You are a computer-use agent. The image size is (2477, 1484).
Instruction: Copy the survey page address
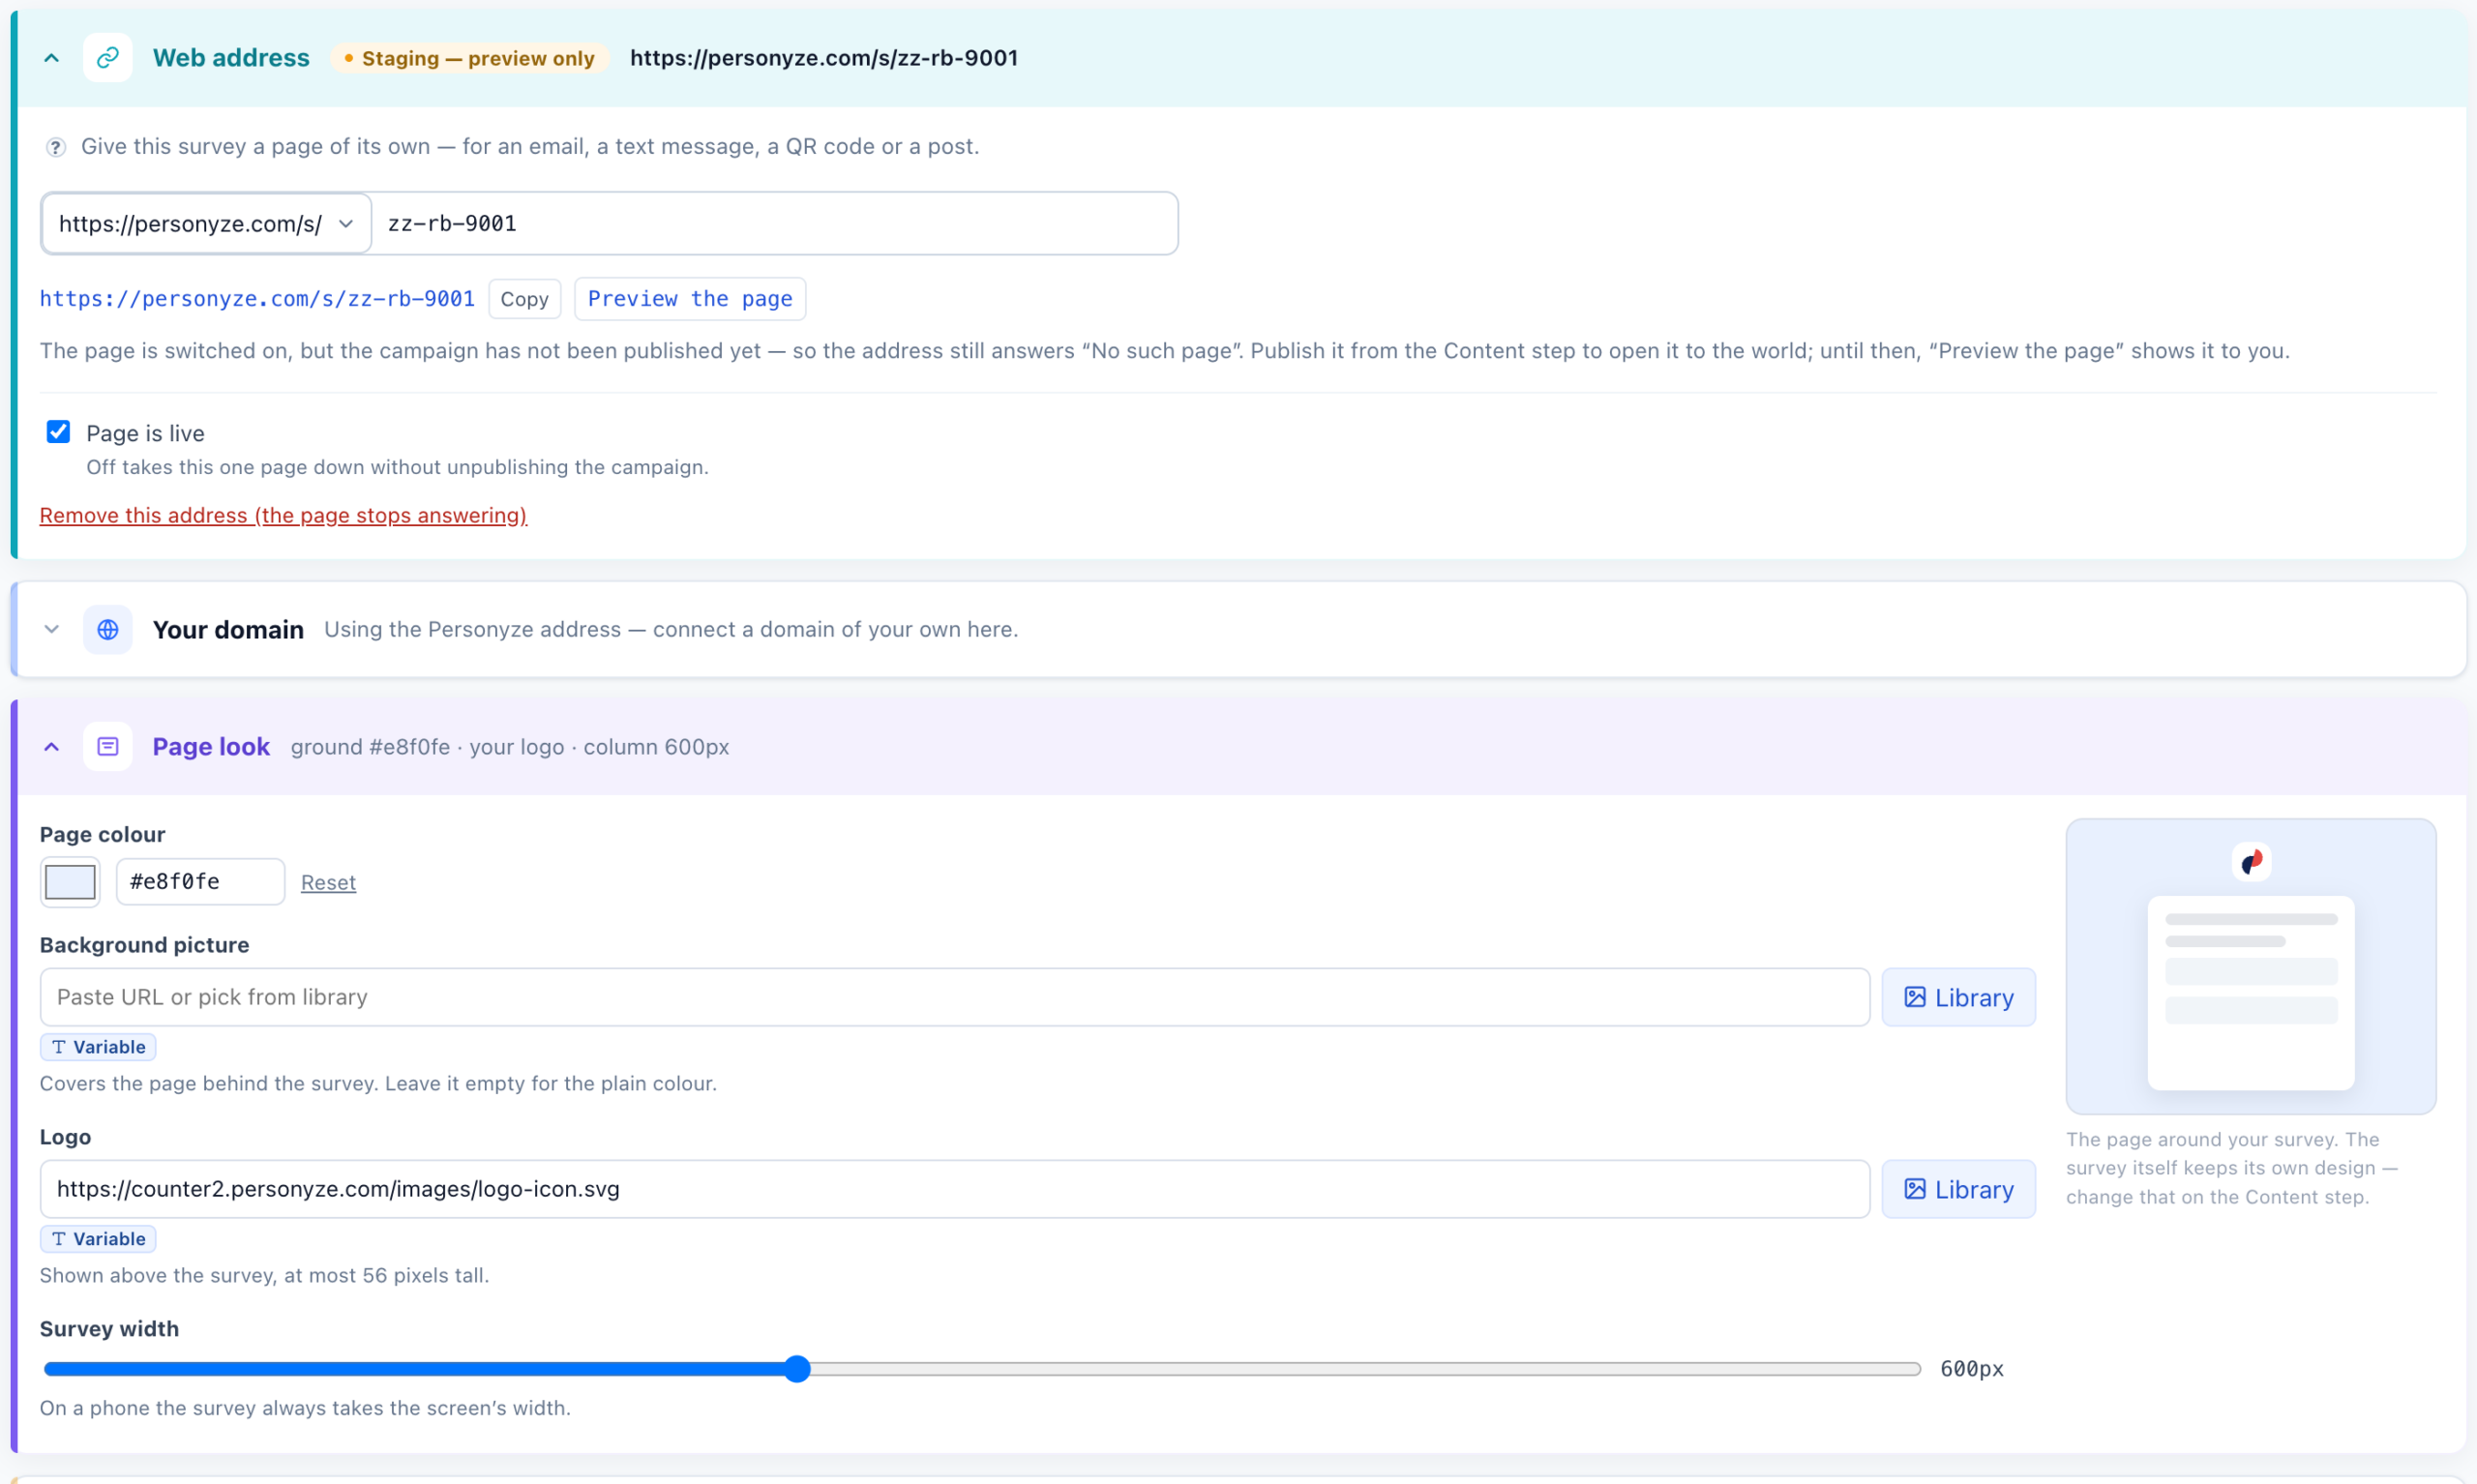(x=524, y=299)
